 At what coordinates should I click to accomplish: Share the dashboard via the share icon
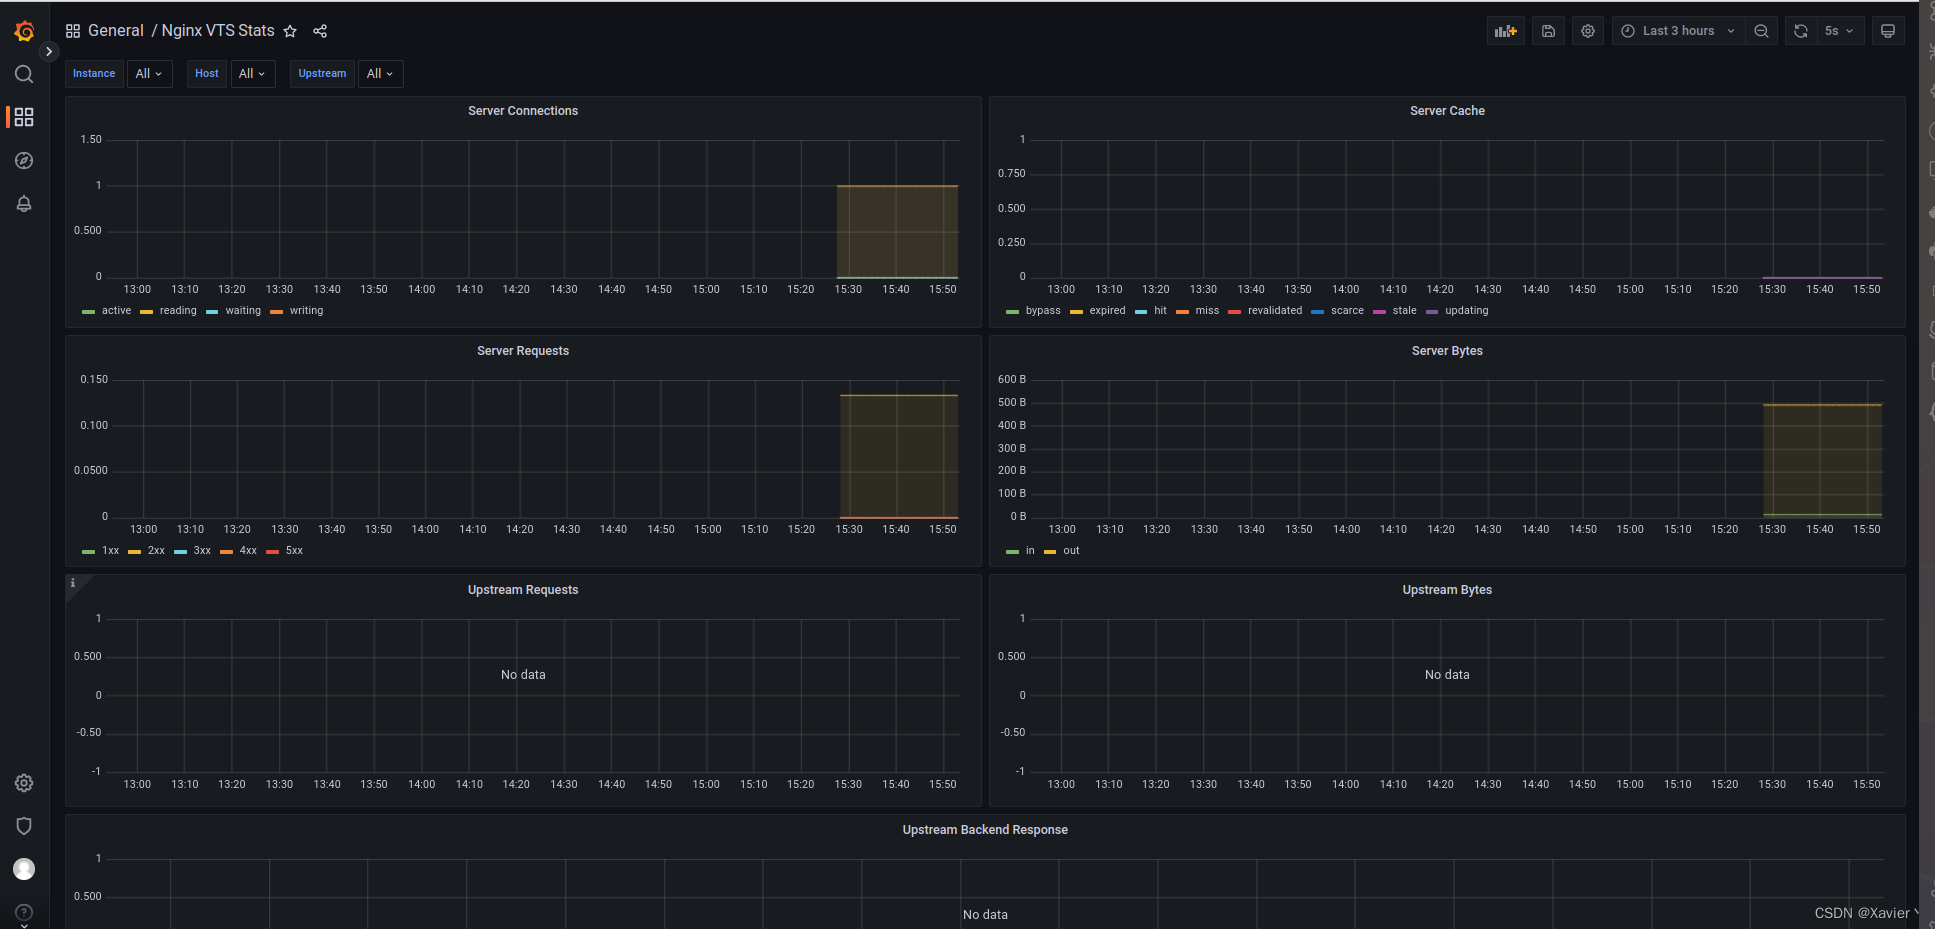click(x=320, y=31)
